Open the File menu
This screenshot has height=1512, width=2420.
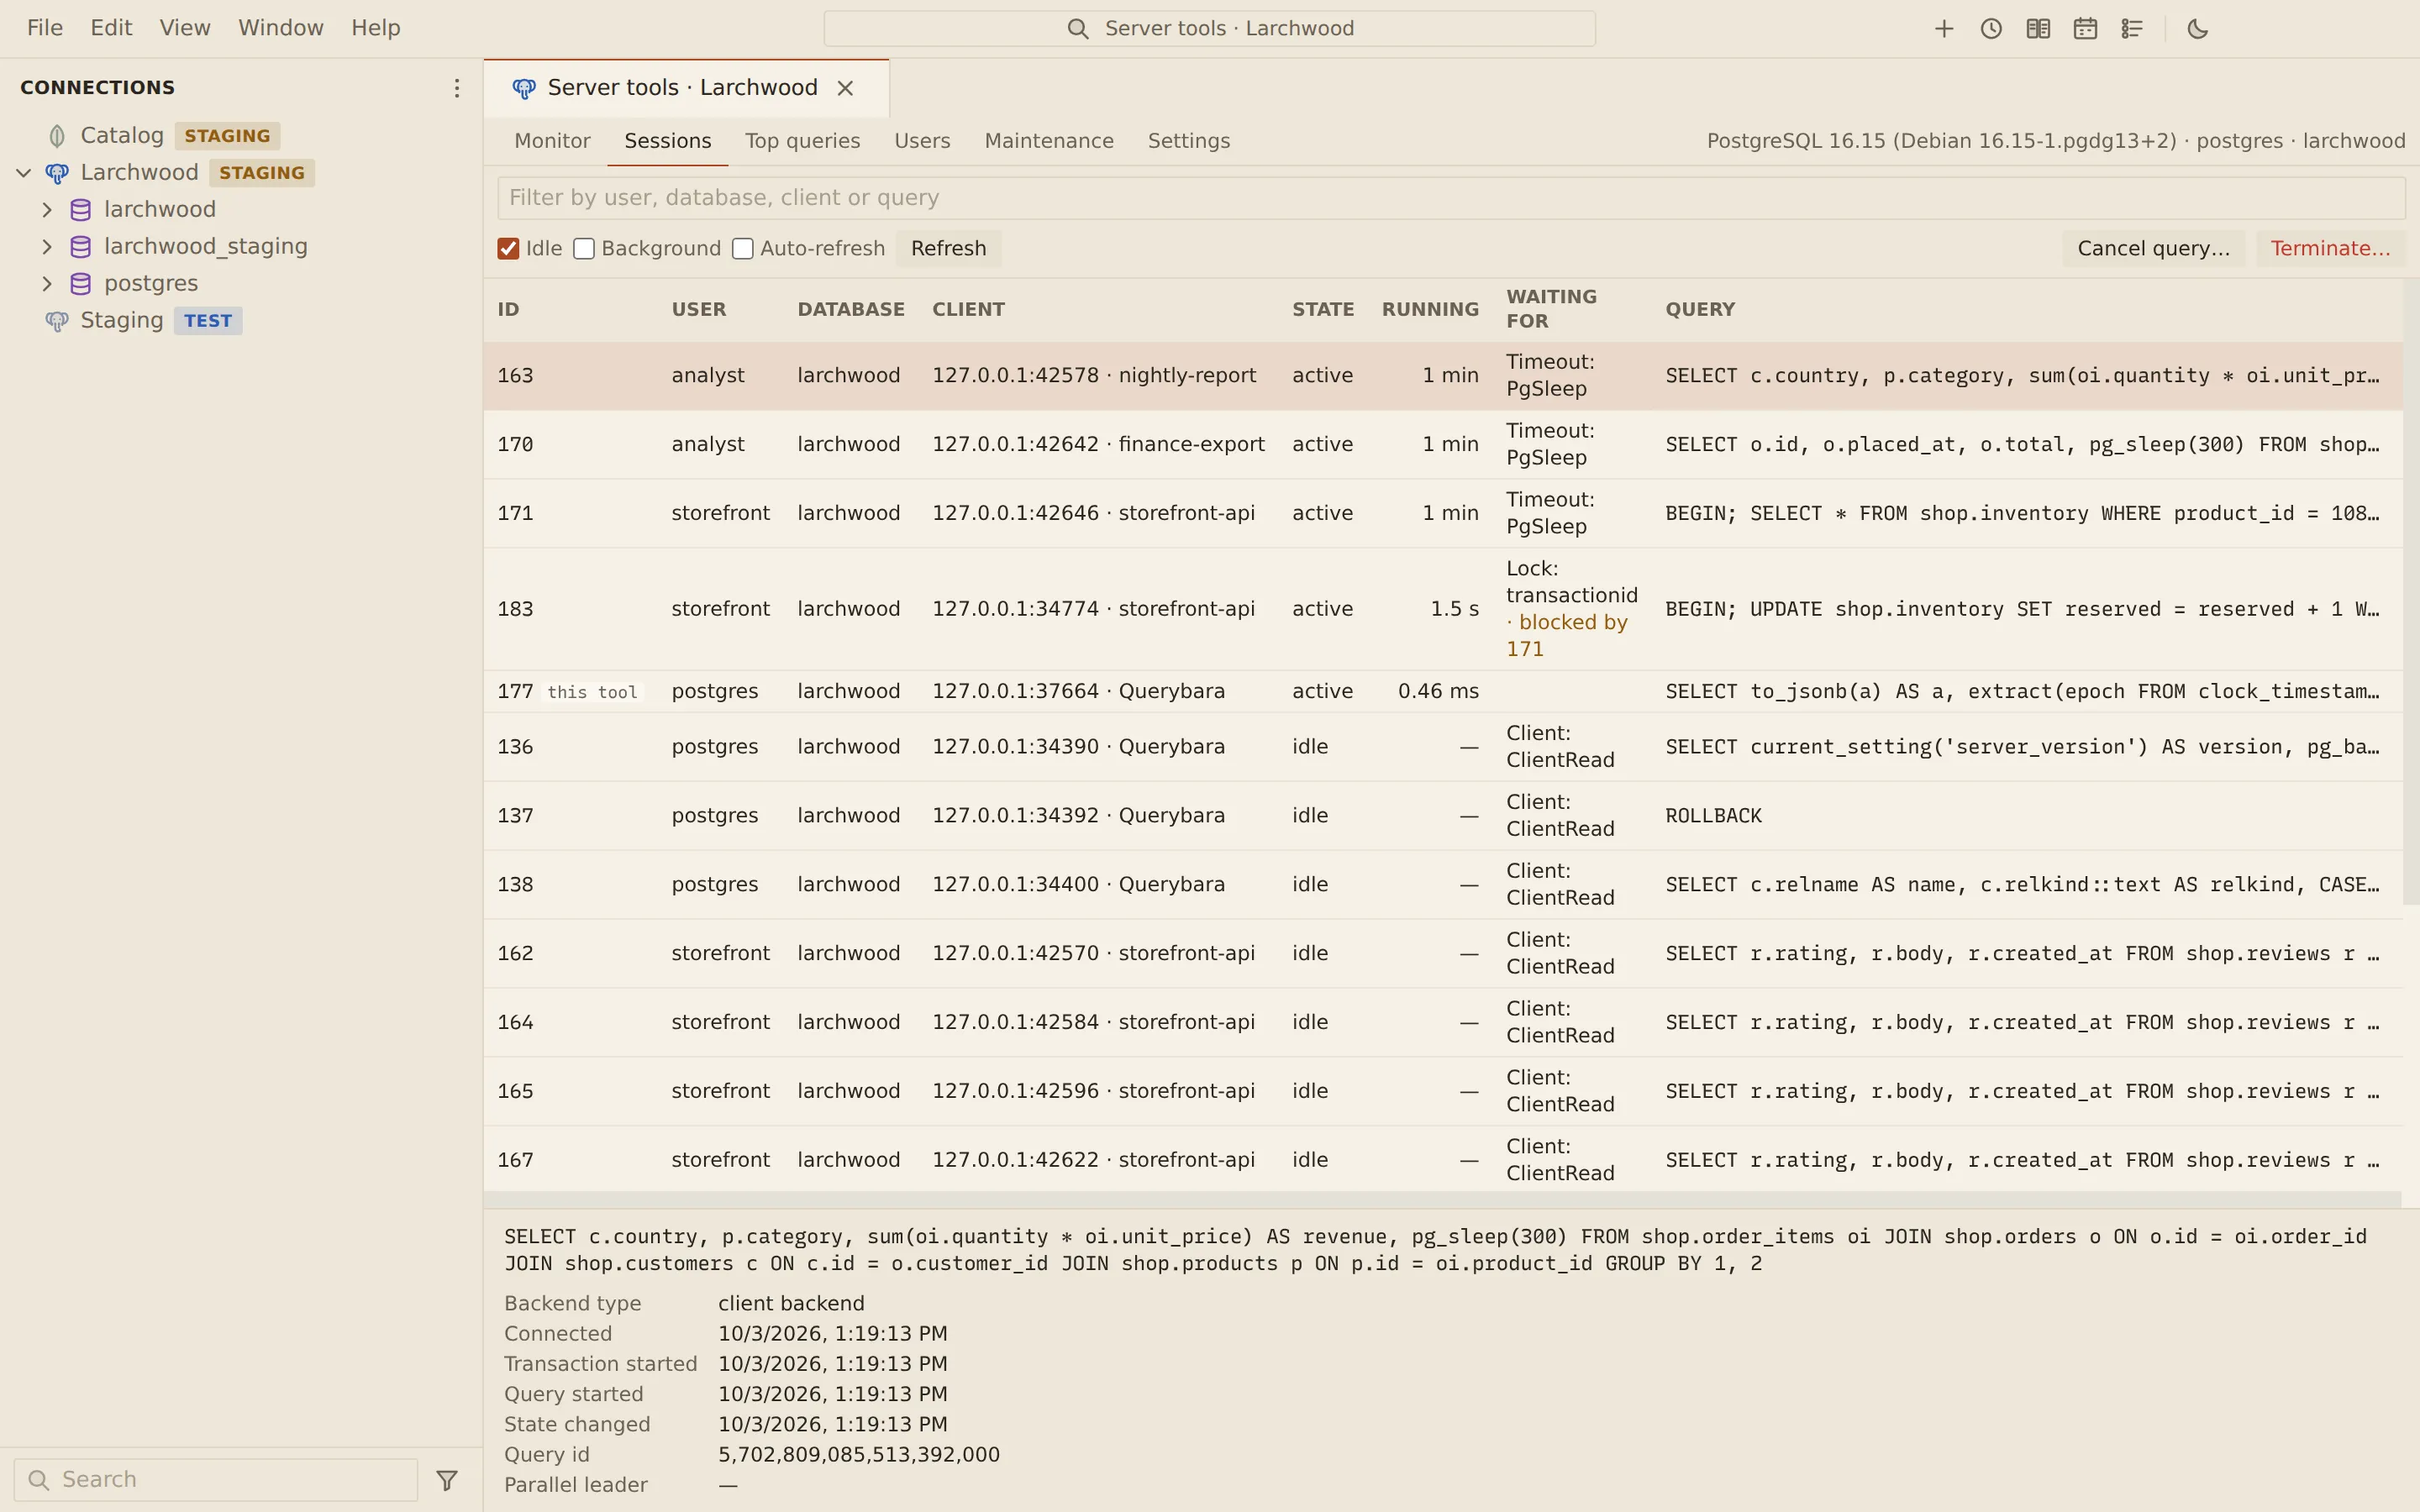coord(45,28)
